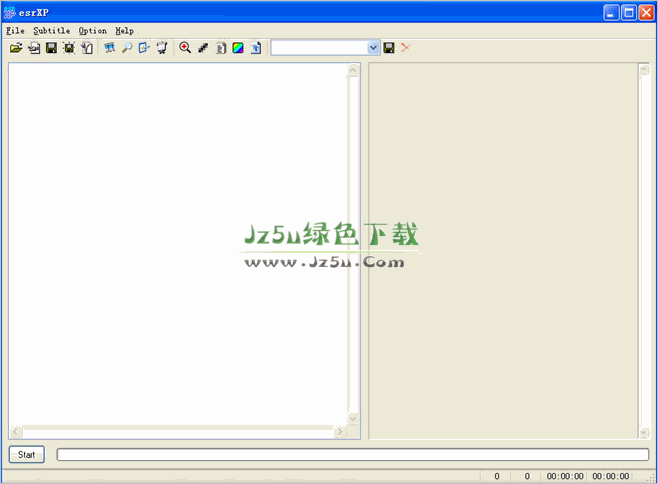Open the Help menu
658x484 pixels.
pyautogui.click(x=125, y=31)
